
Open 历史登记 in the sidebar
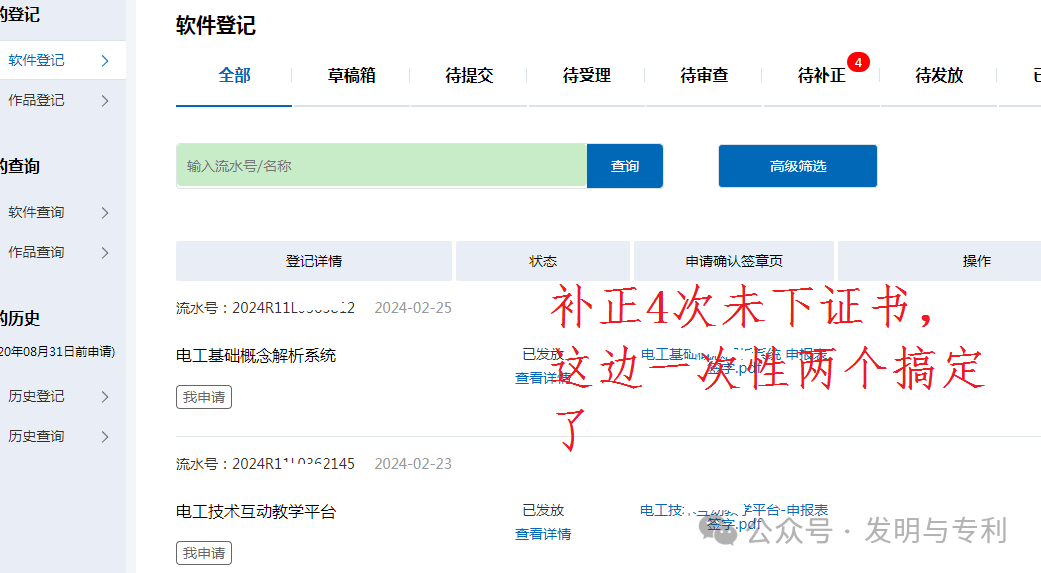(37, 396)
